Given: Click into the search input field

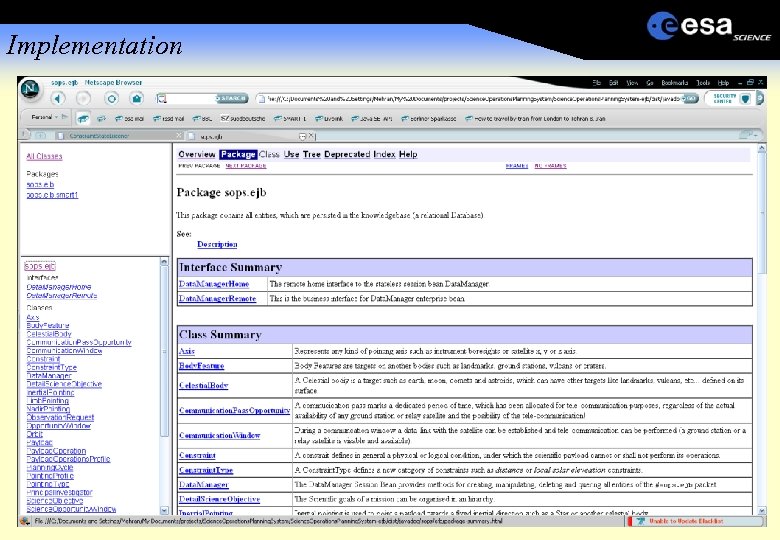Looking at the screenshot, I should tap(192, 98).
